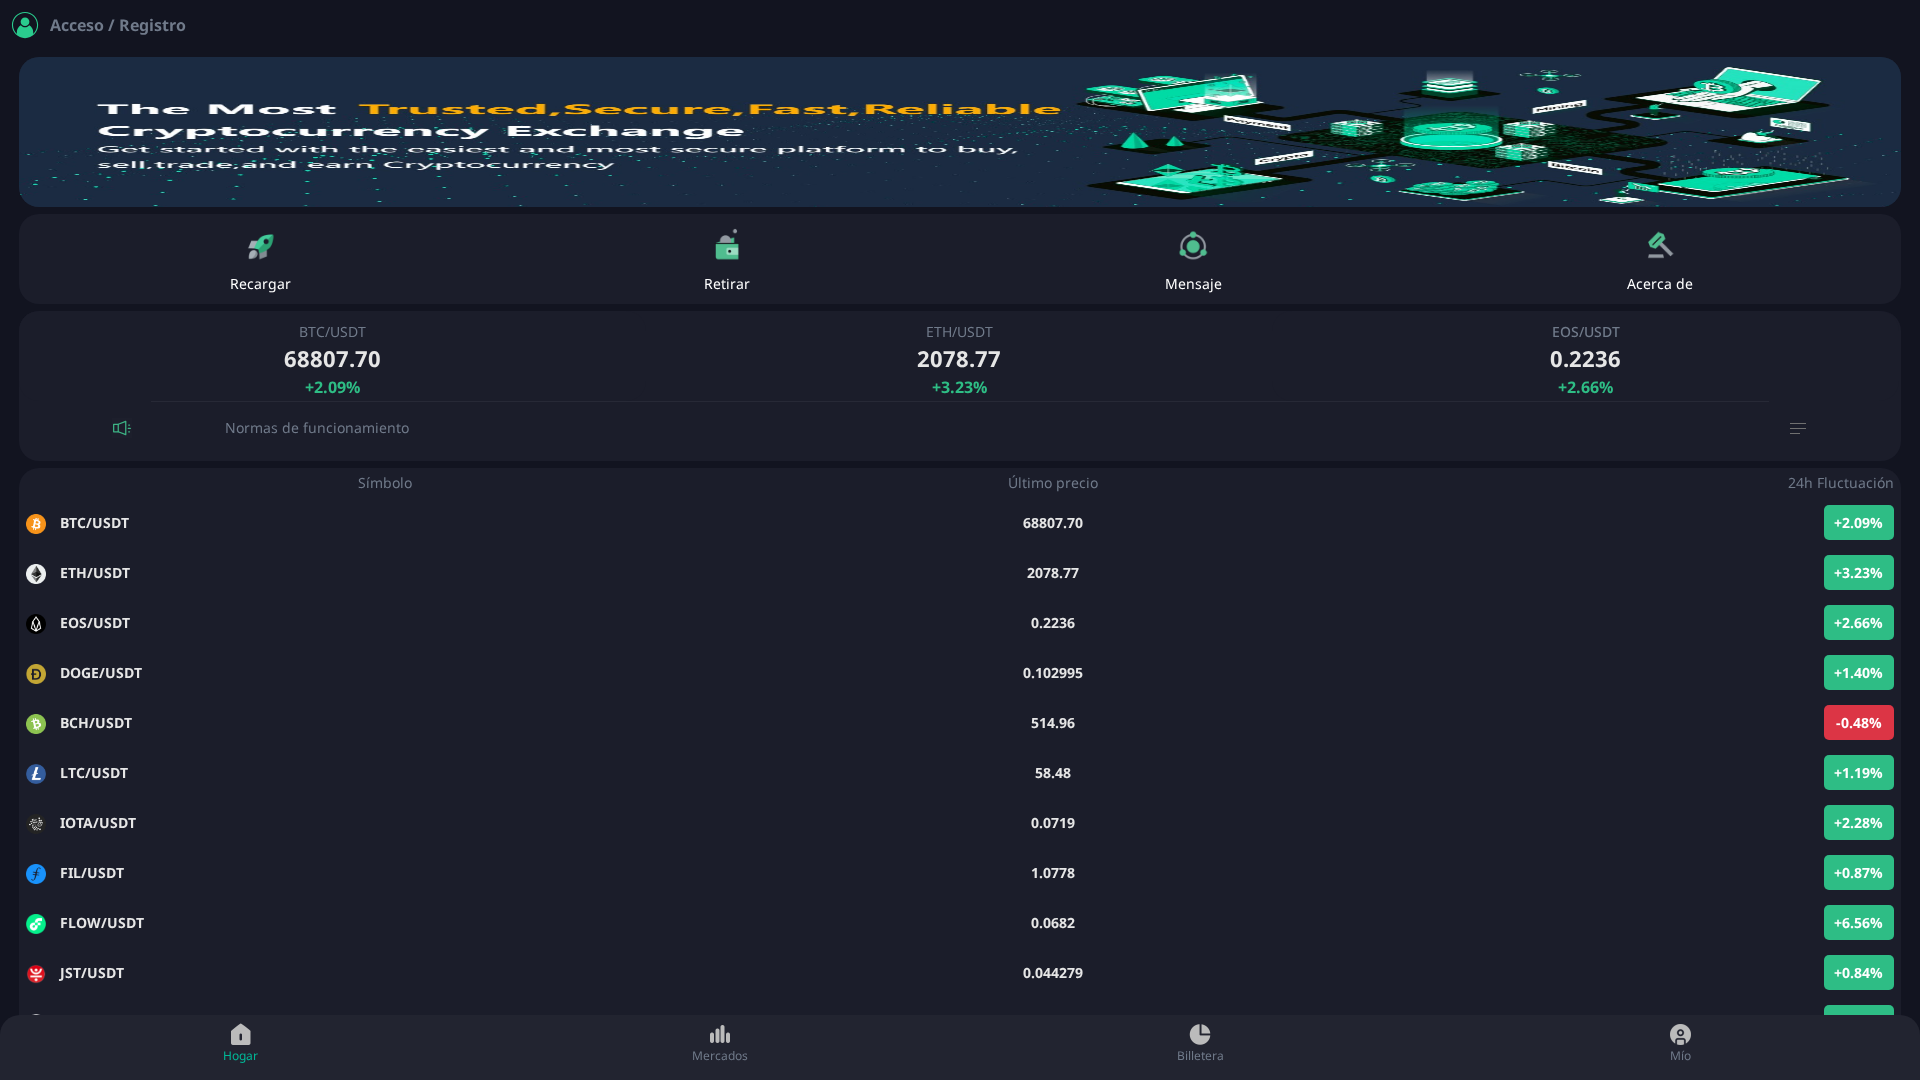Select the Litecoin coin icon
Image resolution: width=1920 pixels, height=1080 pixels.
tap(36, 772)
